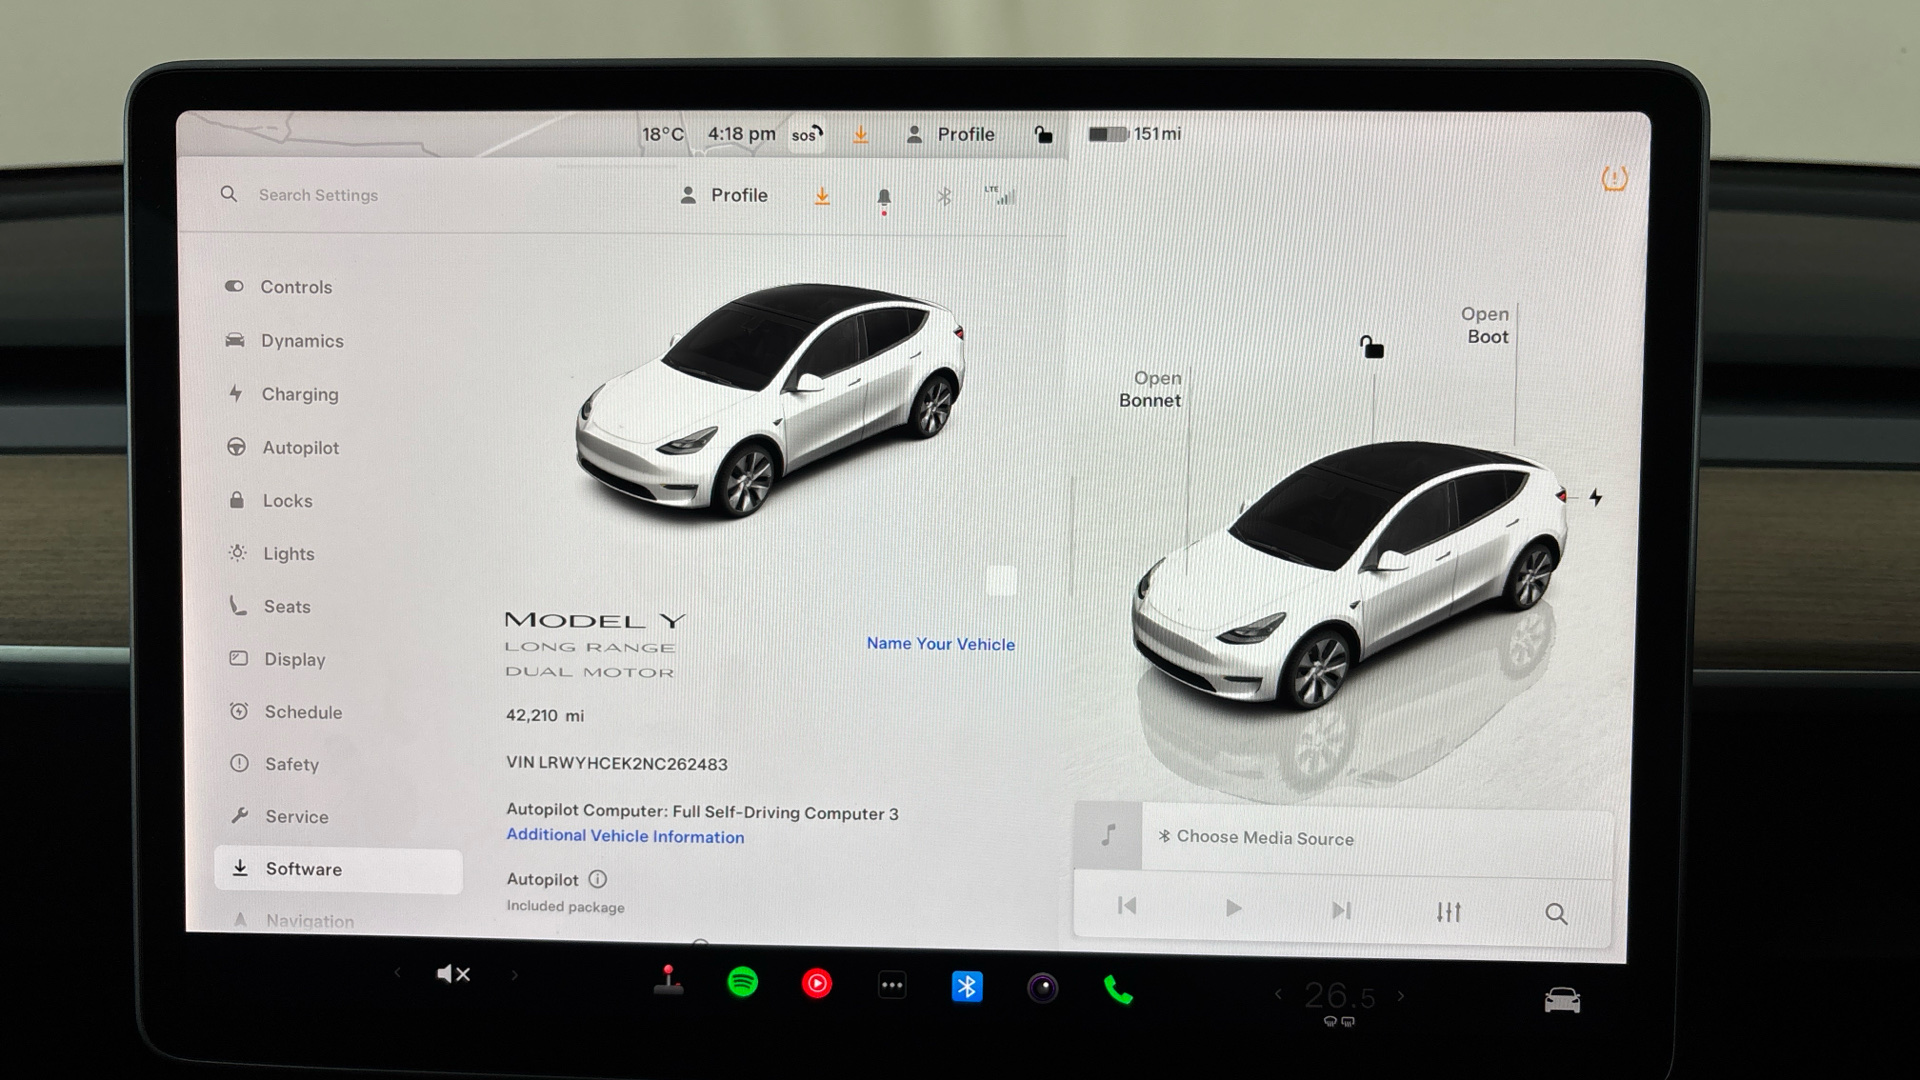The height and width of the screenshot is (1080, 1920).
Task: Tap the 26.5 temperature climate display
Action: (1339, 996)
